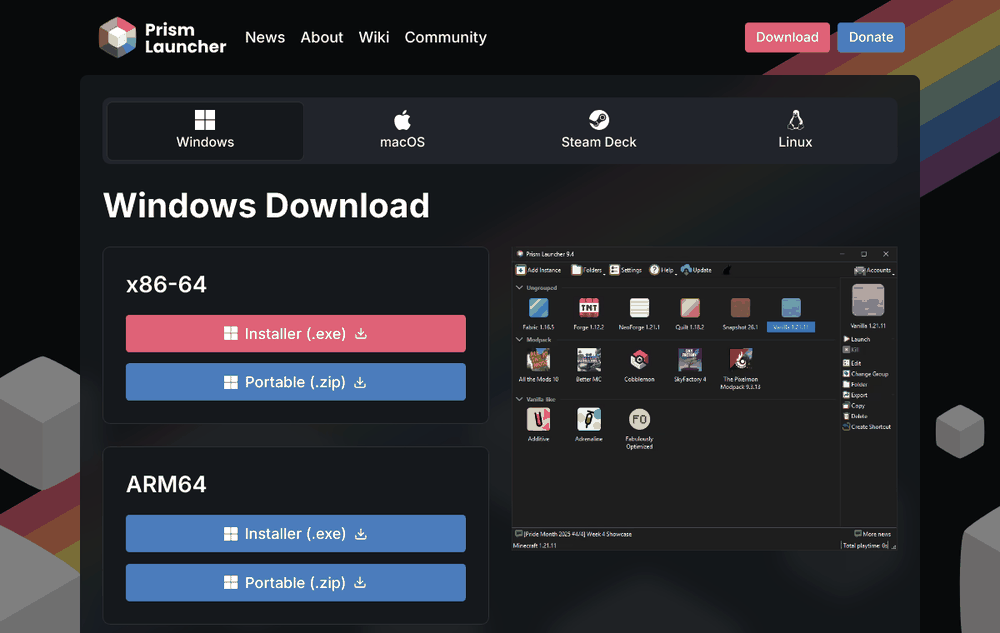Screen dimensions: 1000x633
Task: Click the red Download button in header
Action: click(x=787, y=37)
